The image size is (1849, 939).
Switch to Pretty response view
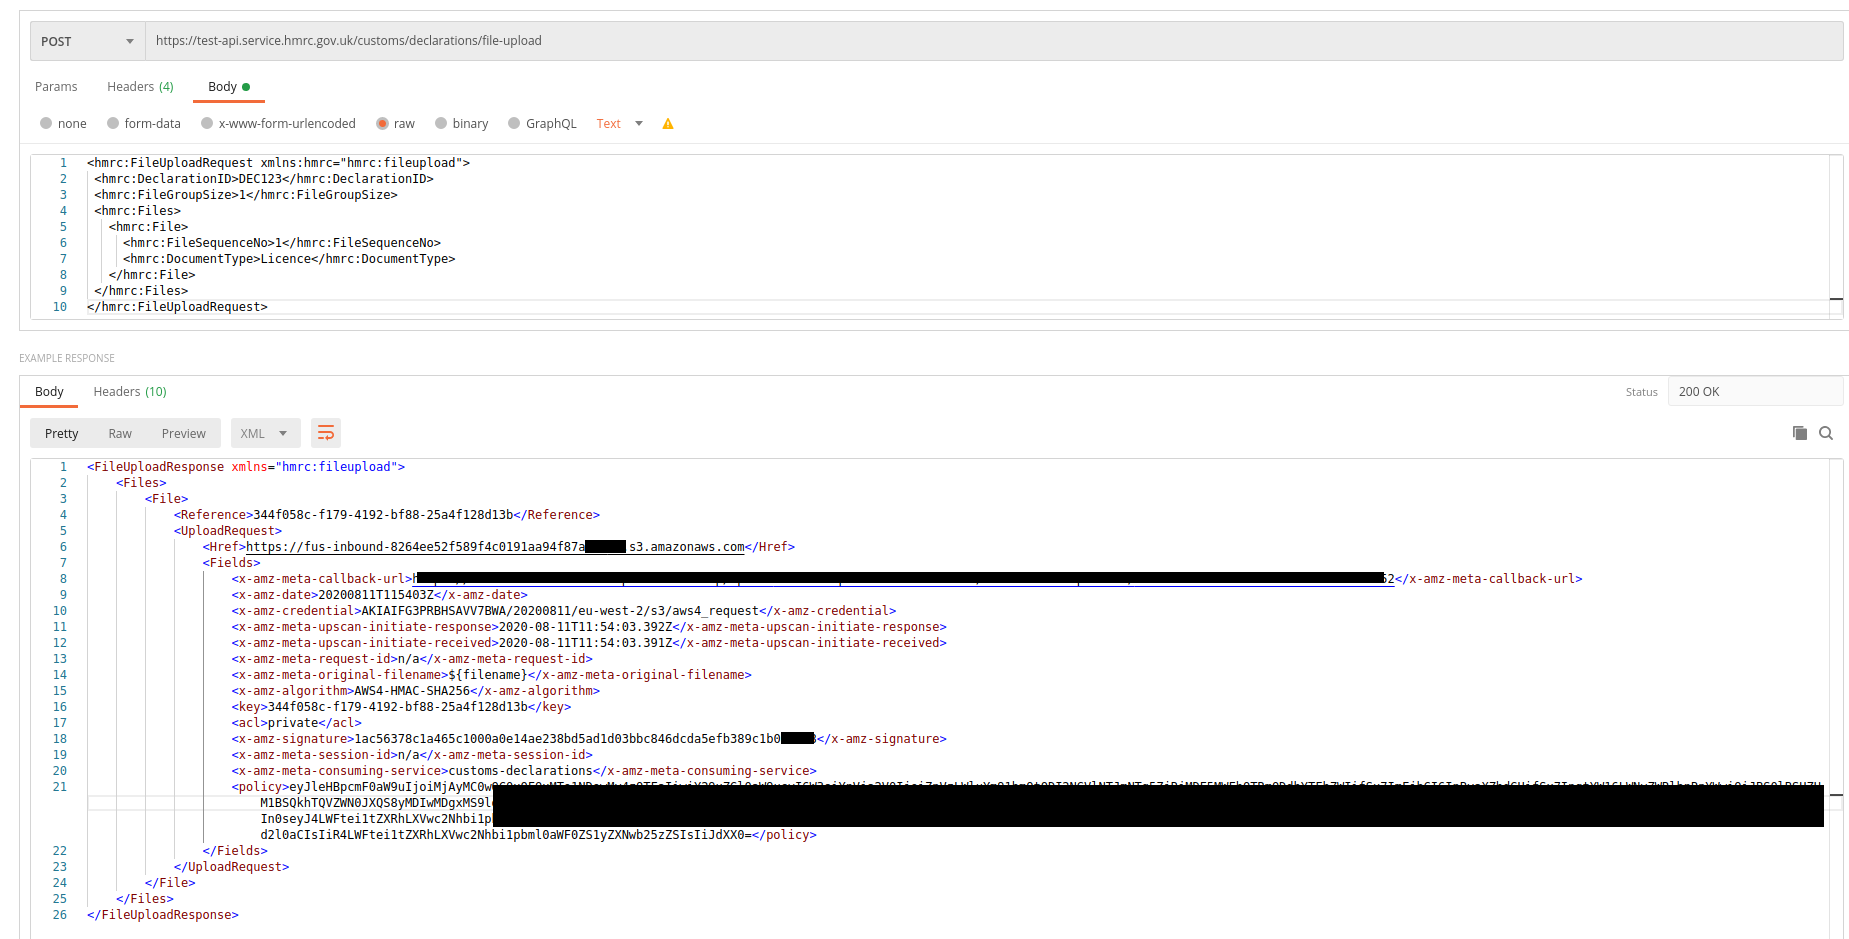tap(61, 434)
